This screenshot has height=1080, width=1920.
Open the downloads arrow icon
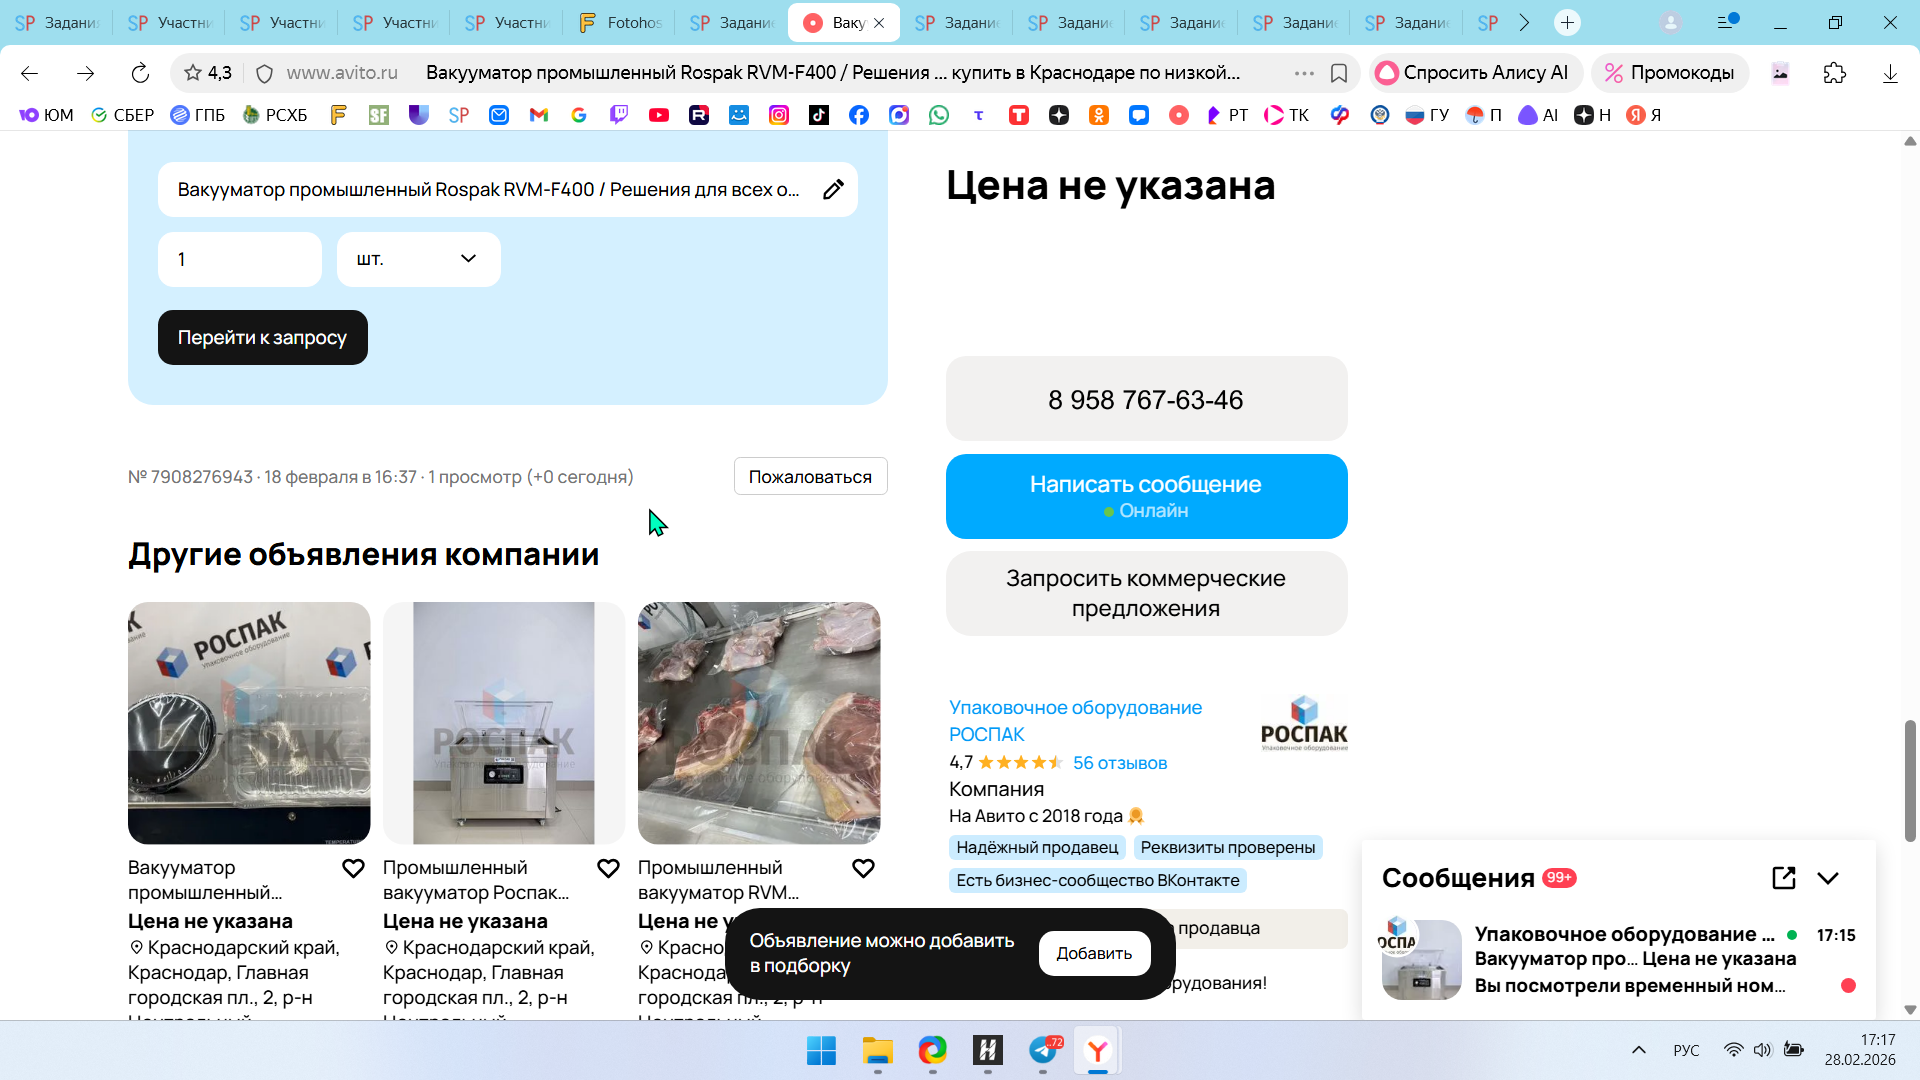click(x=1889, y=73)
